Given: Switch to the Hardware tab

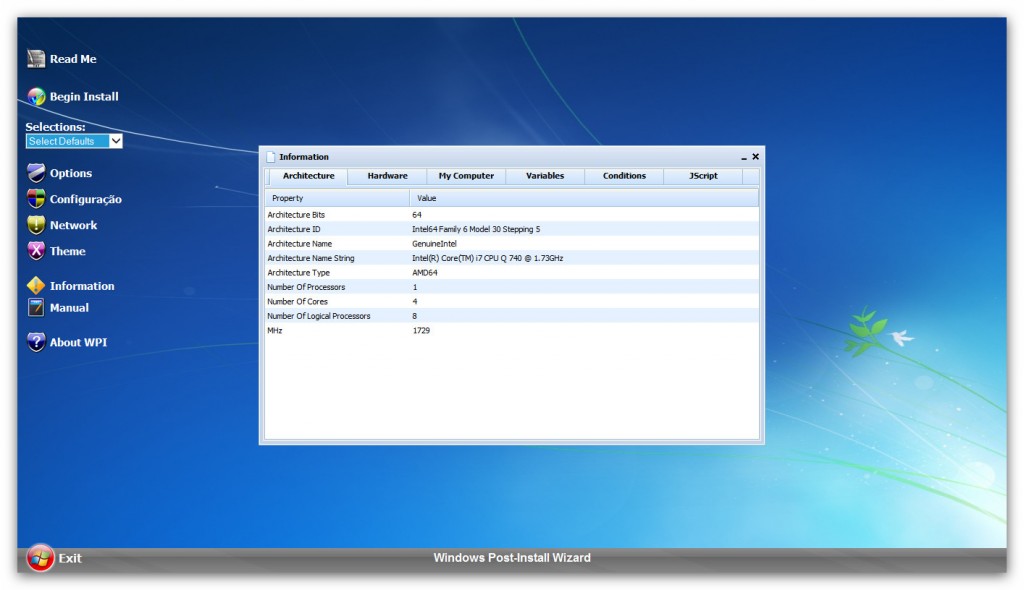Looking at the screenshot, I should [387, 176].
